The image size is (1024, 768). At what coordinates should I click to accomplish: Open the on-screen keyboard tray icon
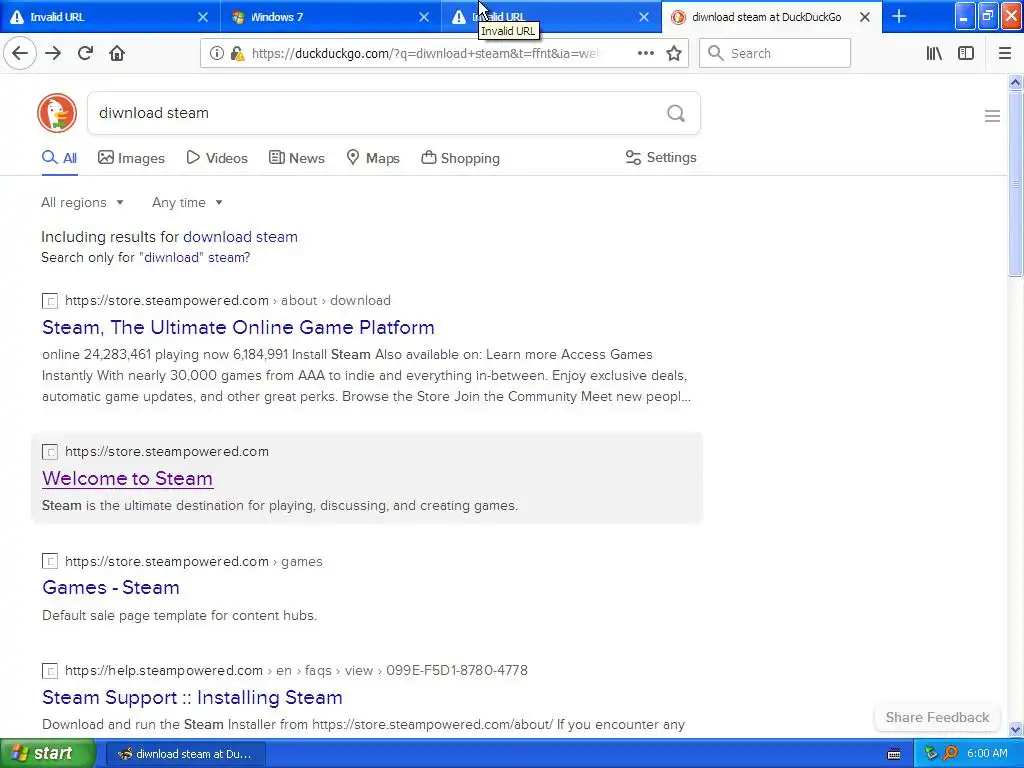click(894, 754)
